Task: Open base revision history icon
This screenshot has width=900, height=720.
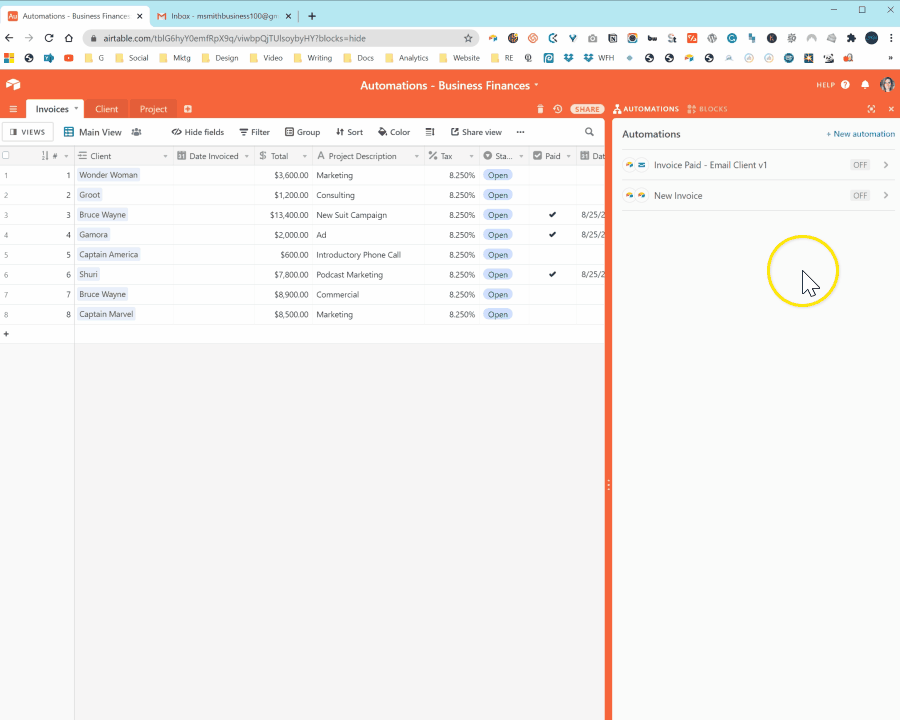Action: coord(557,109)
